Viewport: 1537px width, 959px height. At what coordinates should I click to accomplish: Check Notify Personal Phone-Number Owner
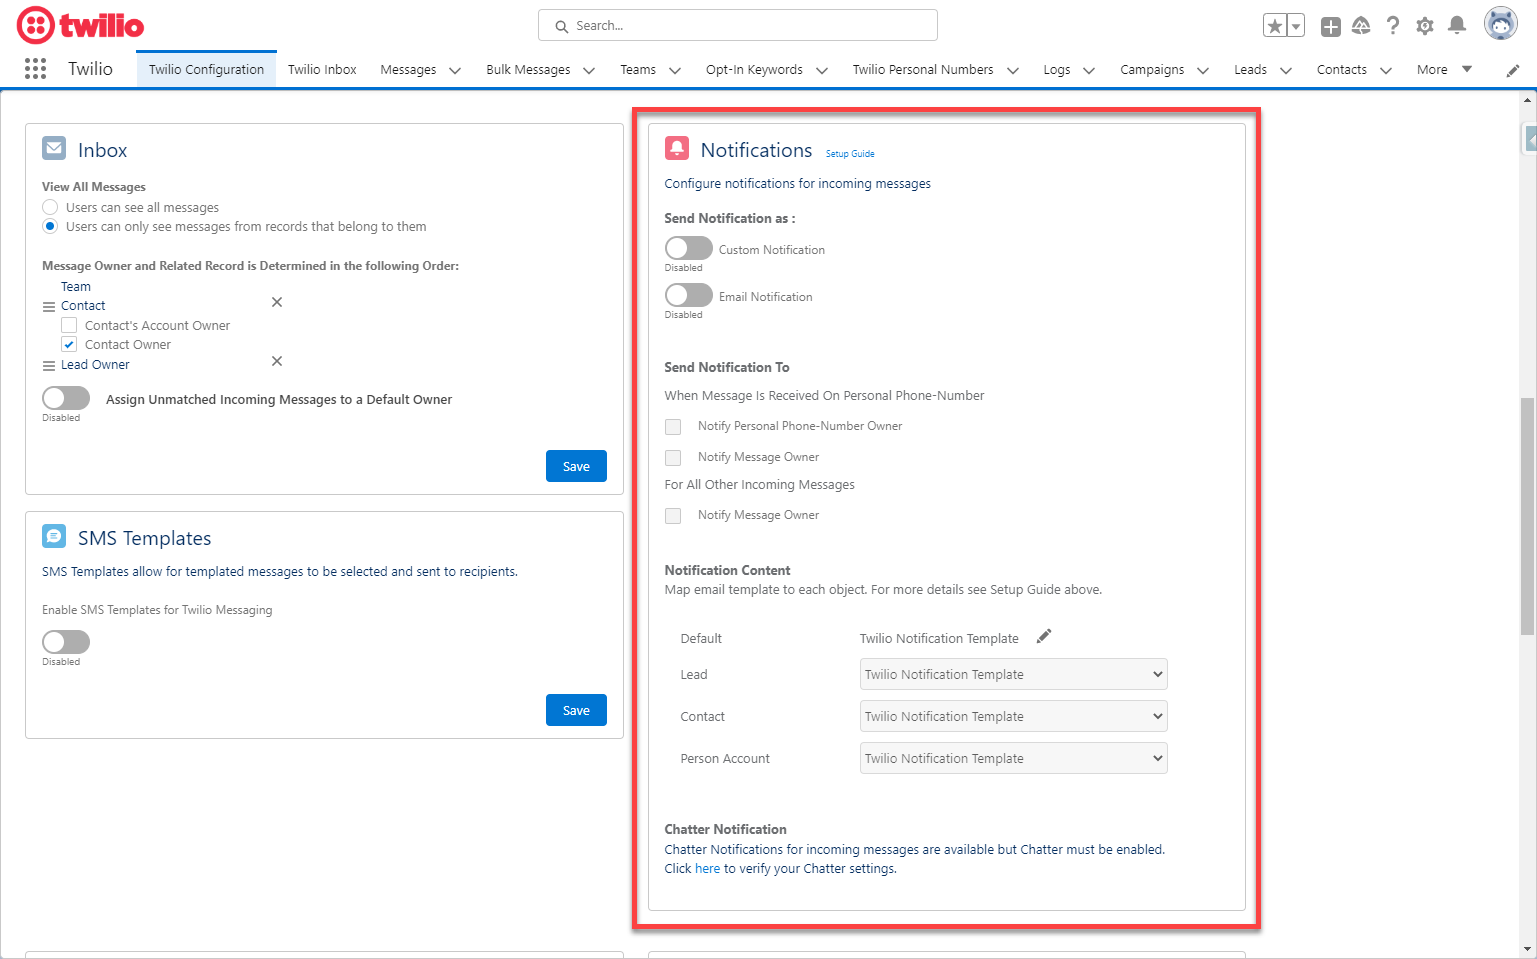[673, 427]
